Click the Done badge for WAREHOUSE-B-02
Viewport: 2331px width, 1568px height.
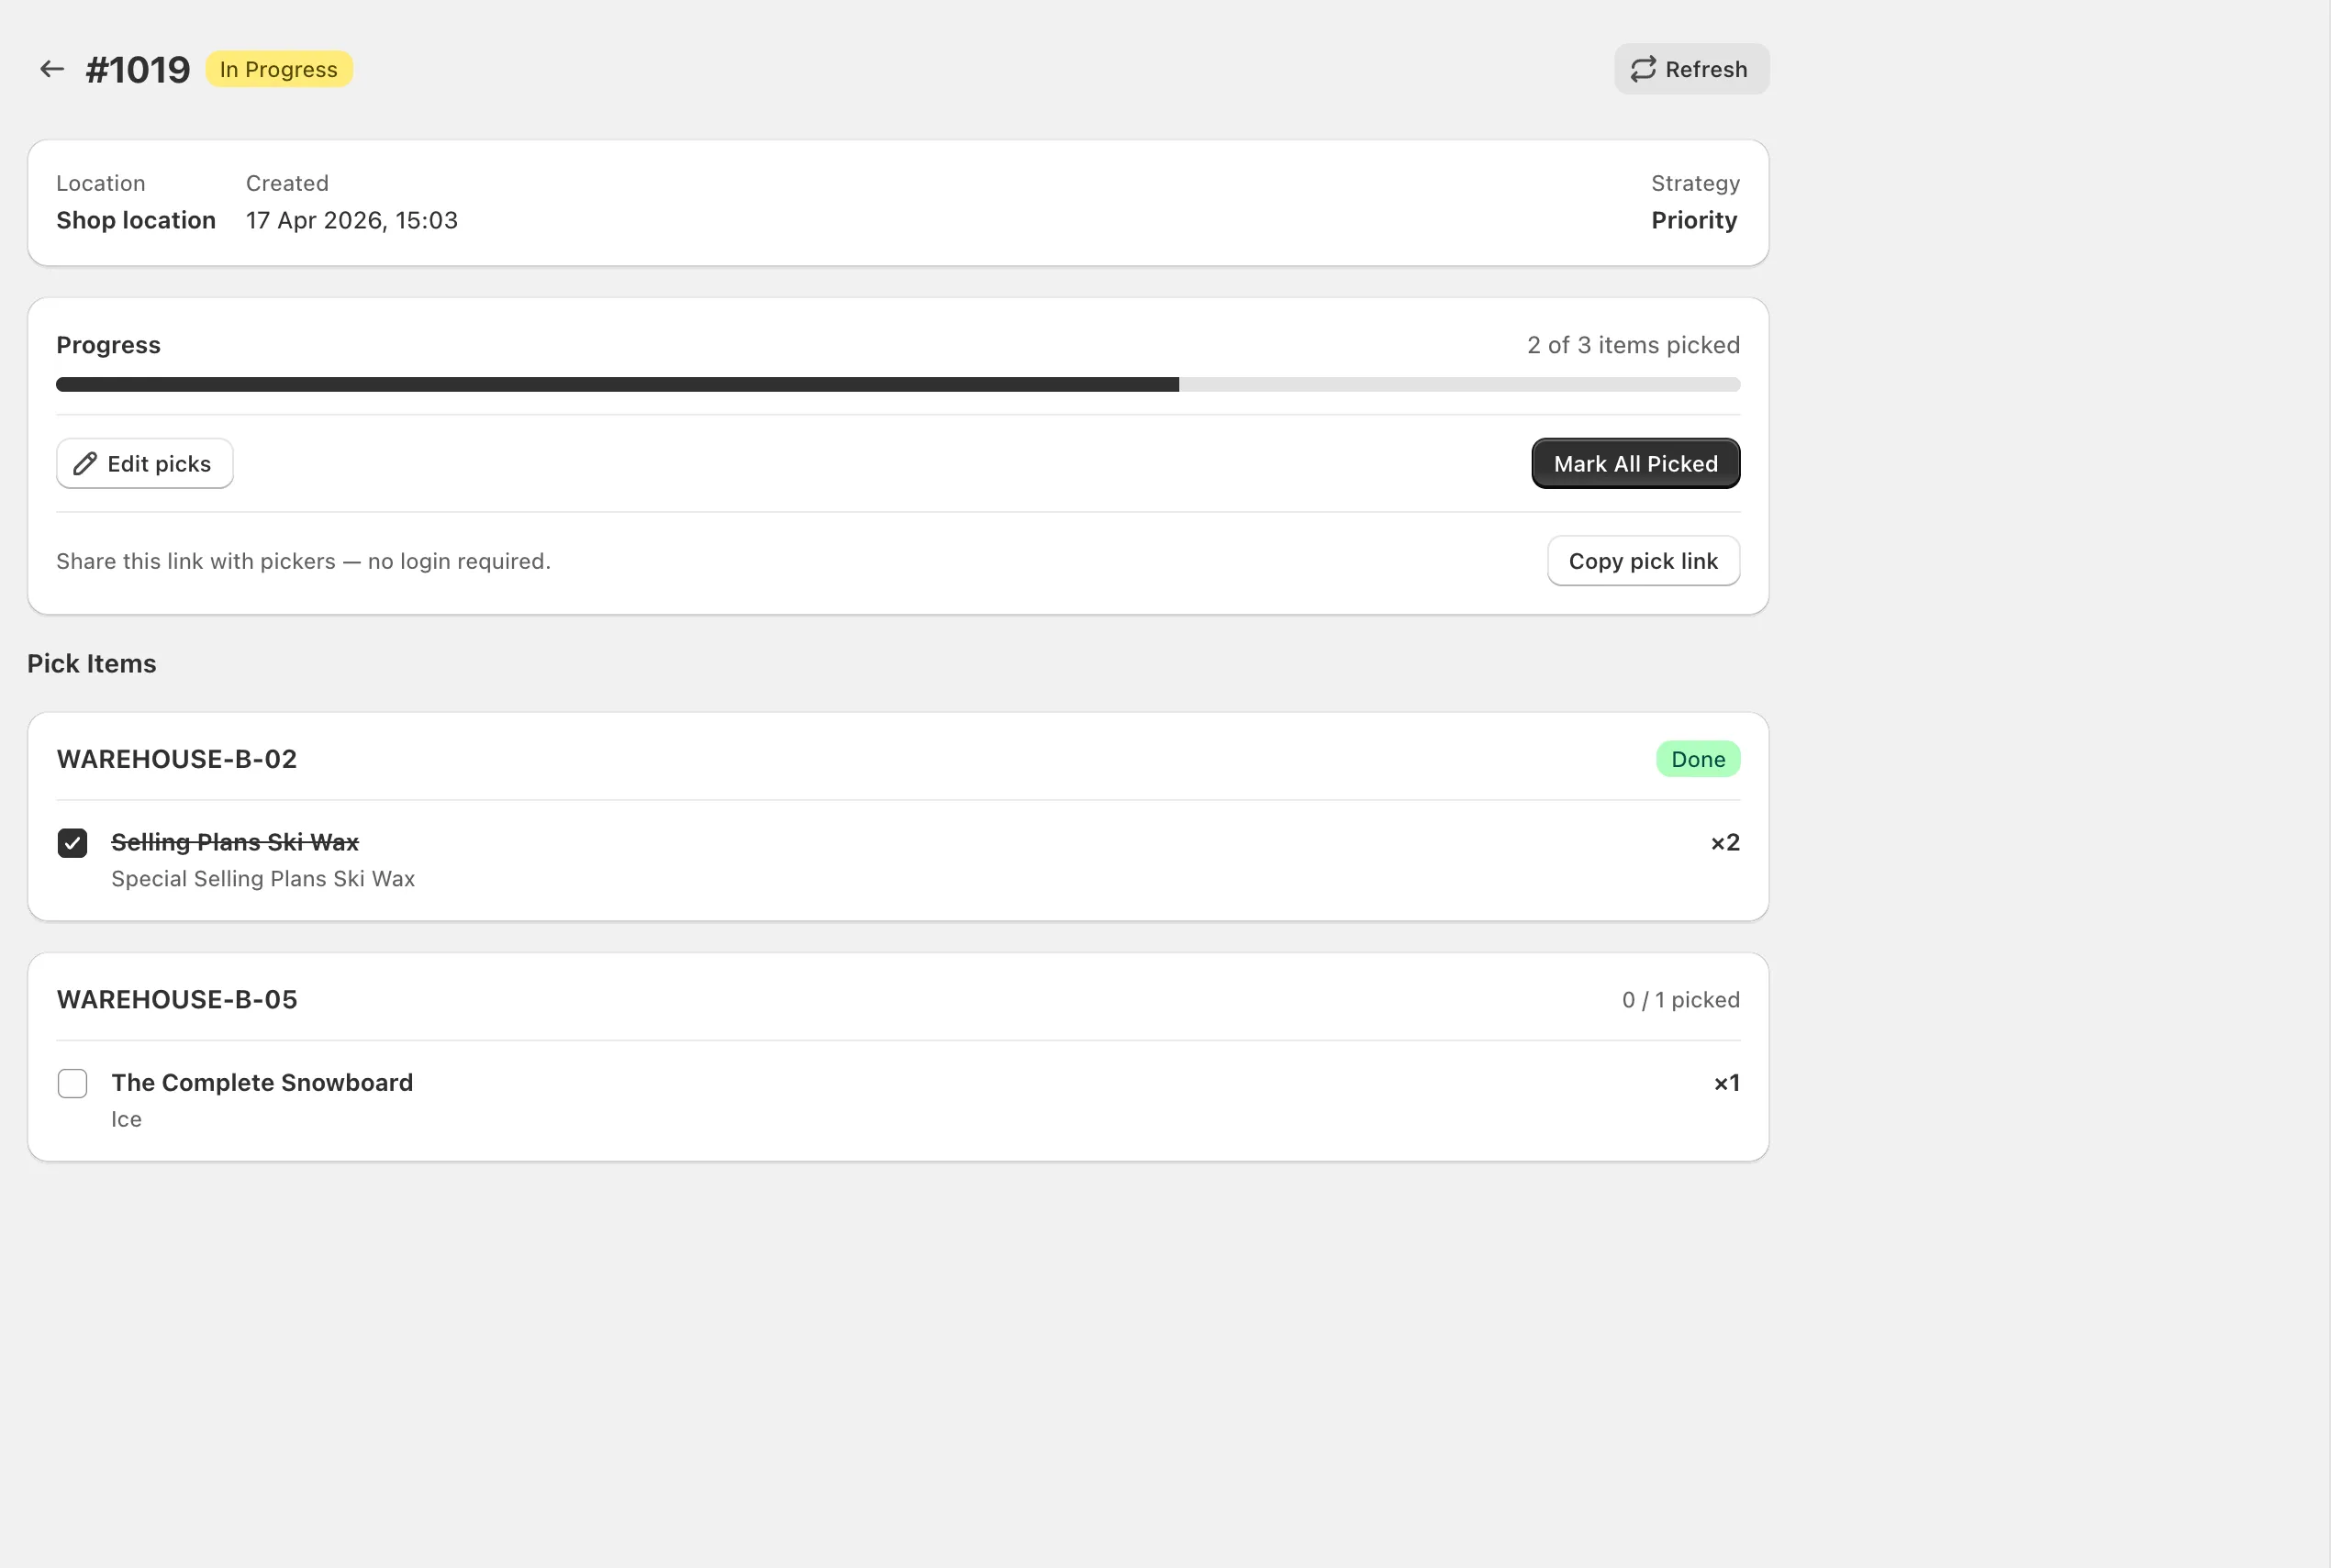point(1697,759)
